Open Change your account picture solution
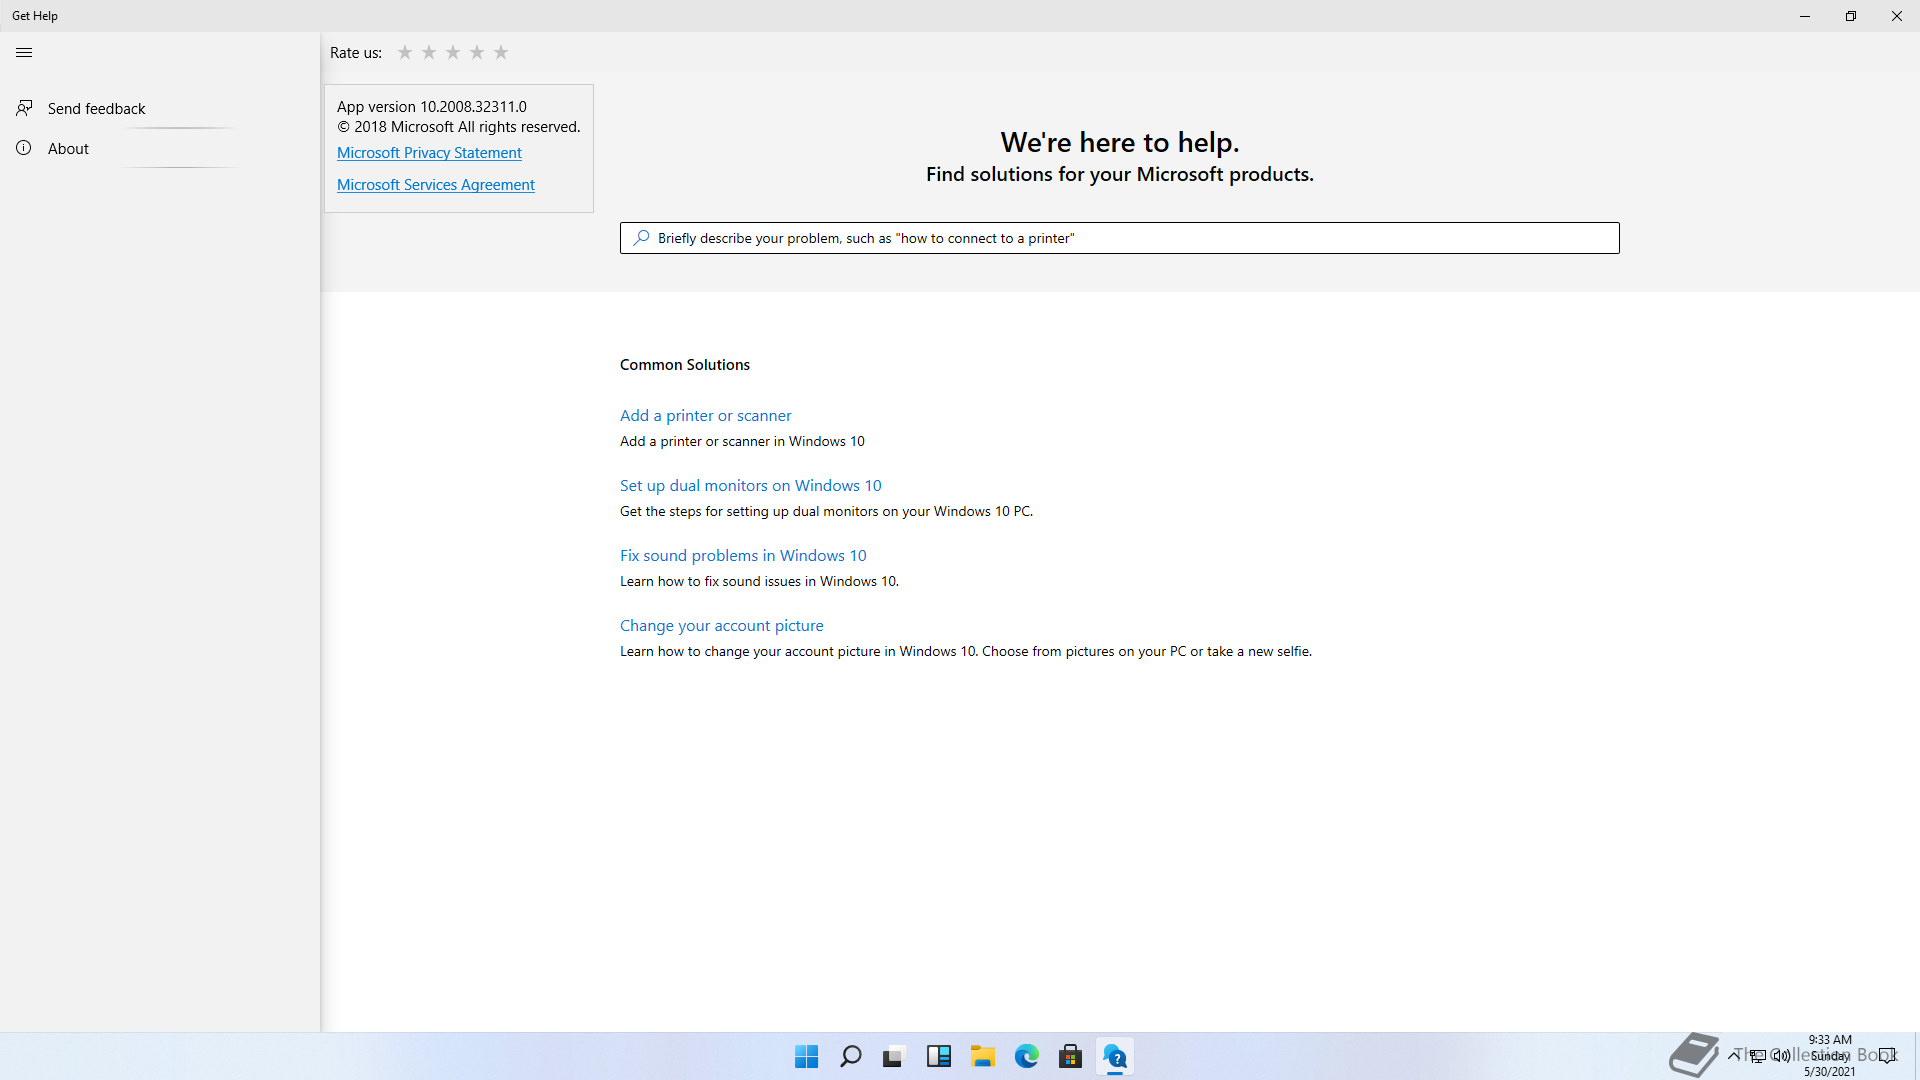 [x=721, y=625]
